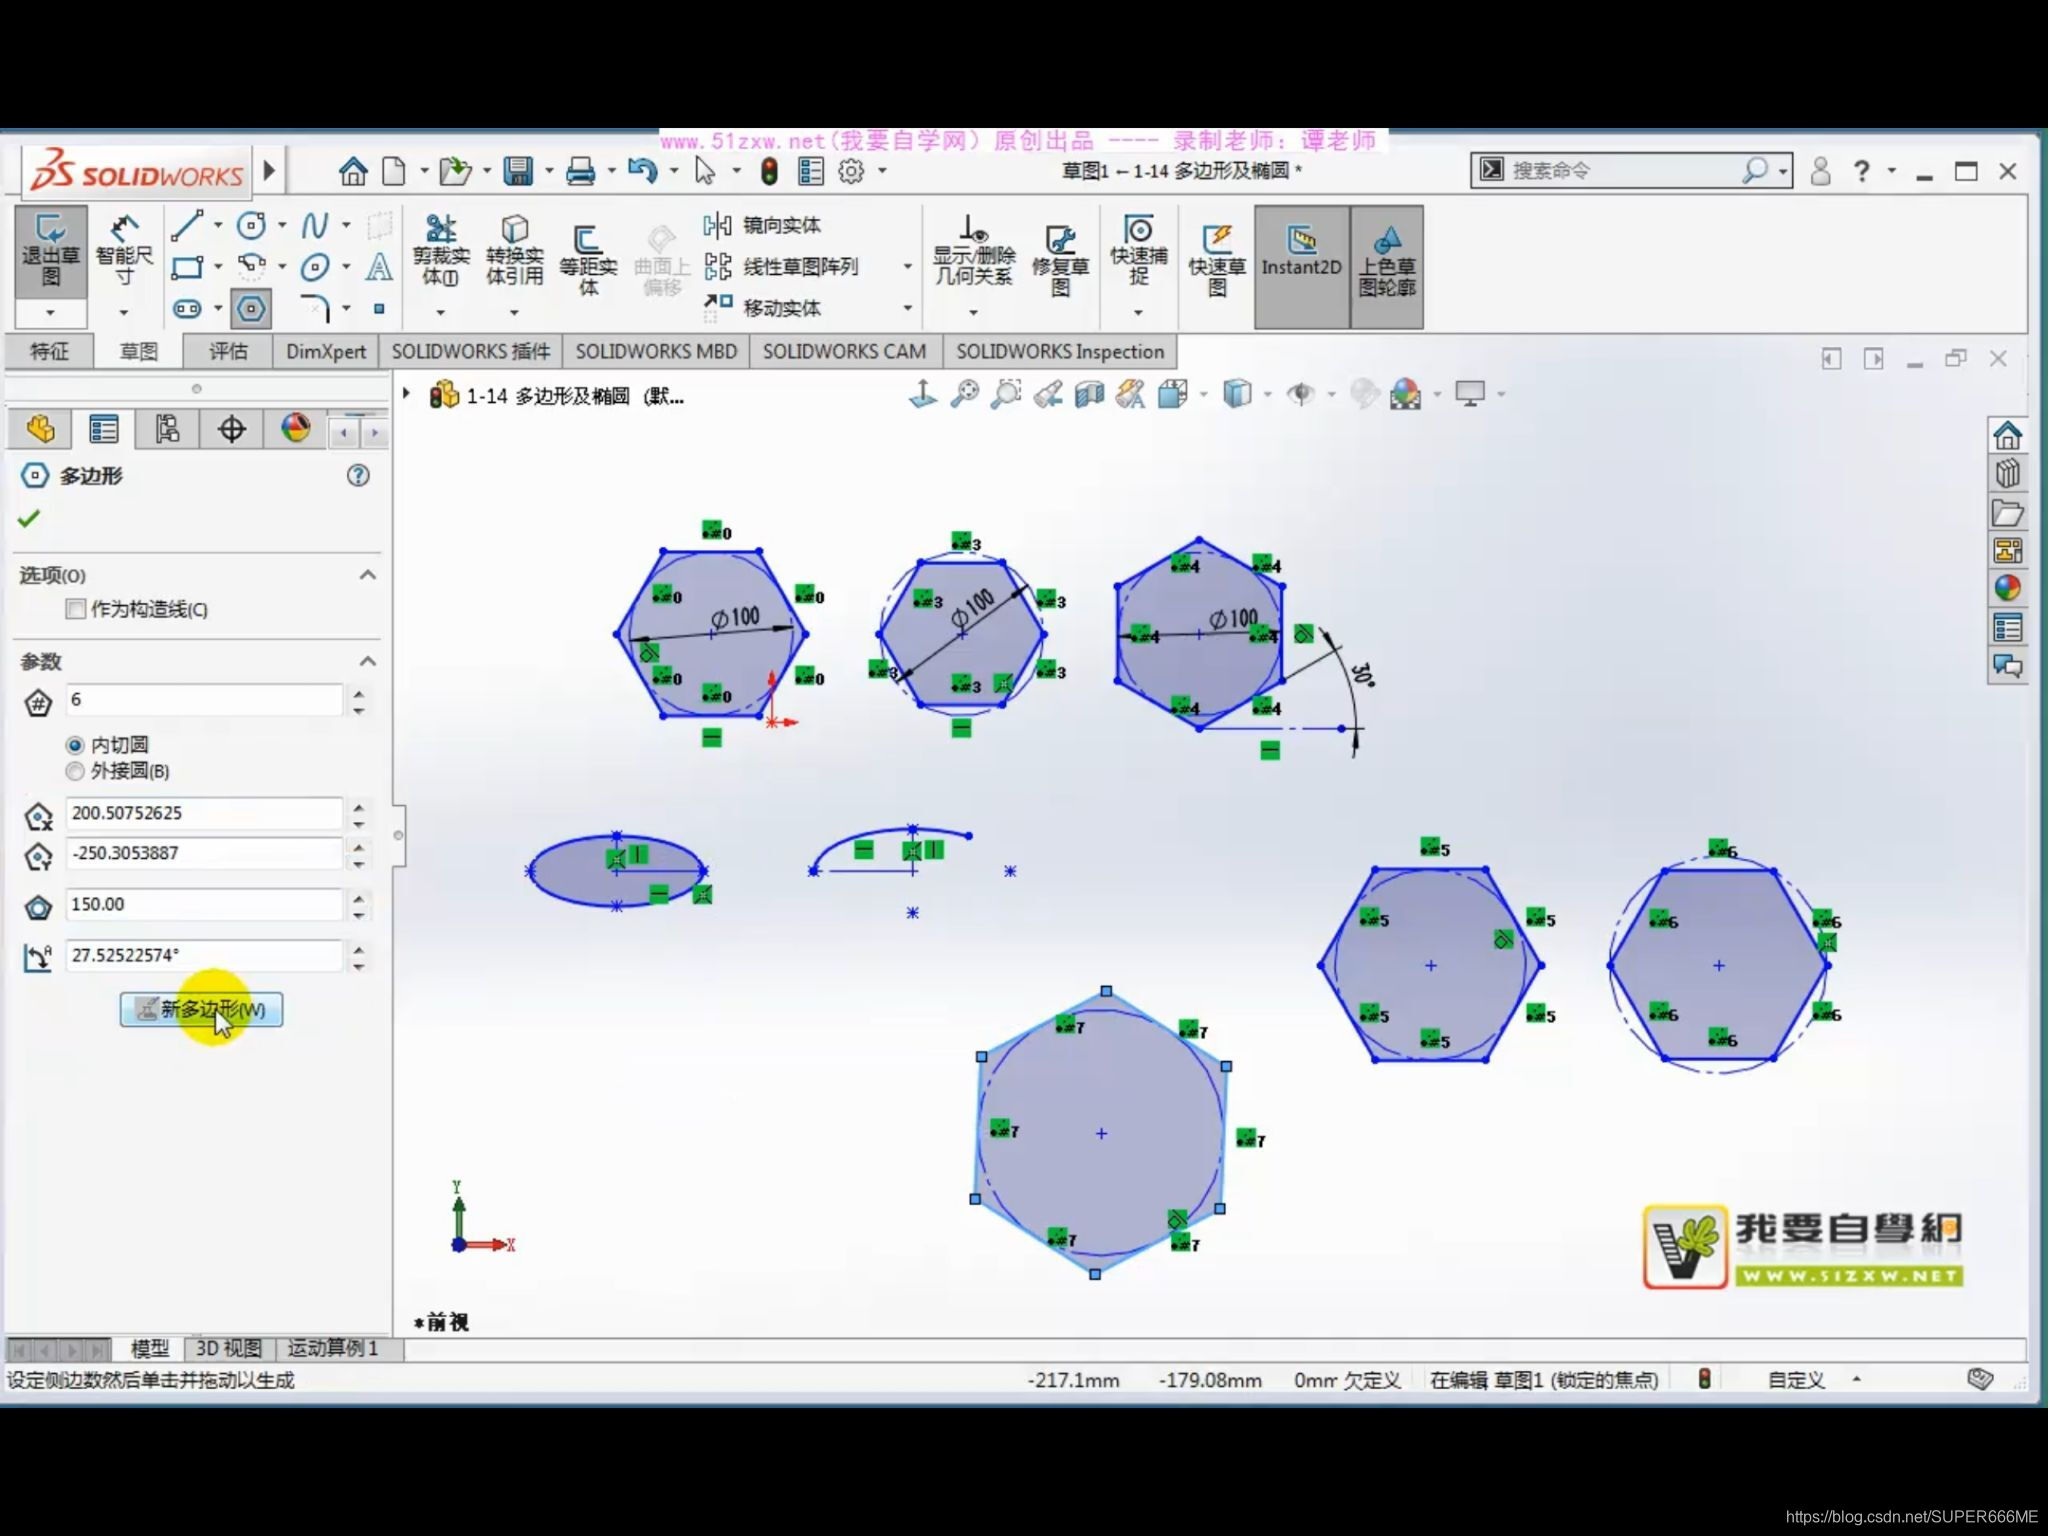Expand the 1-14 多边形及椭圆 feature tree
Viewport: 2048px width, 1536px height.
point(407,394)
